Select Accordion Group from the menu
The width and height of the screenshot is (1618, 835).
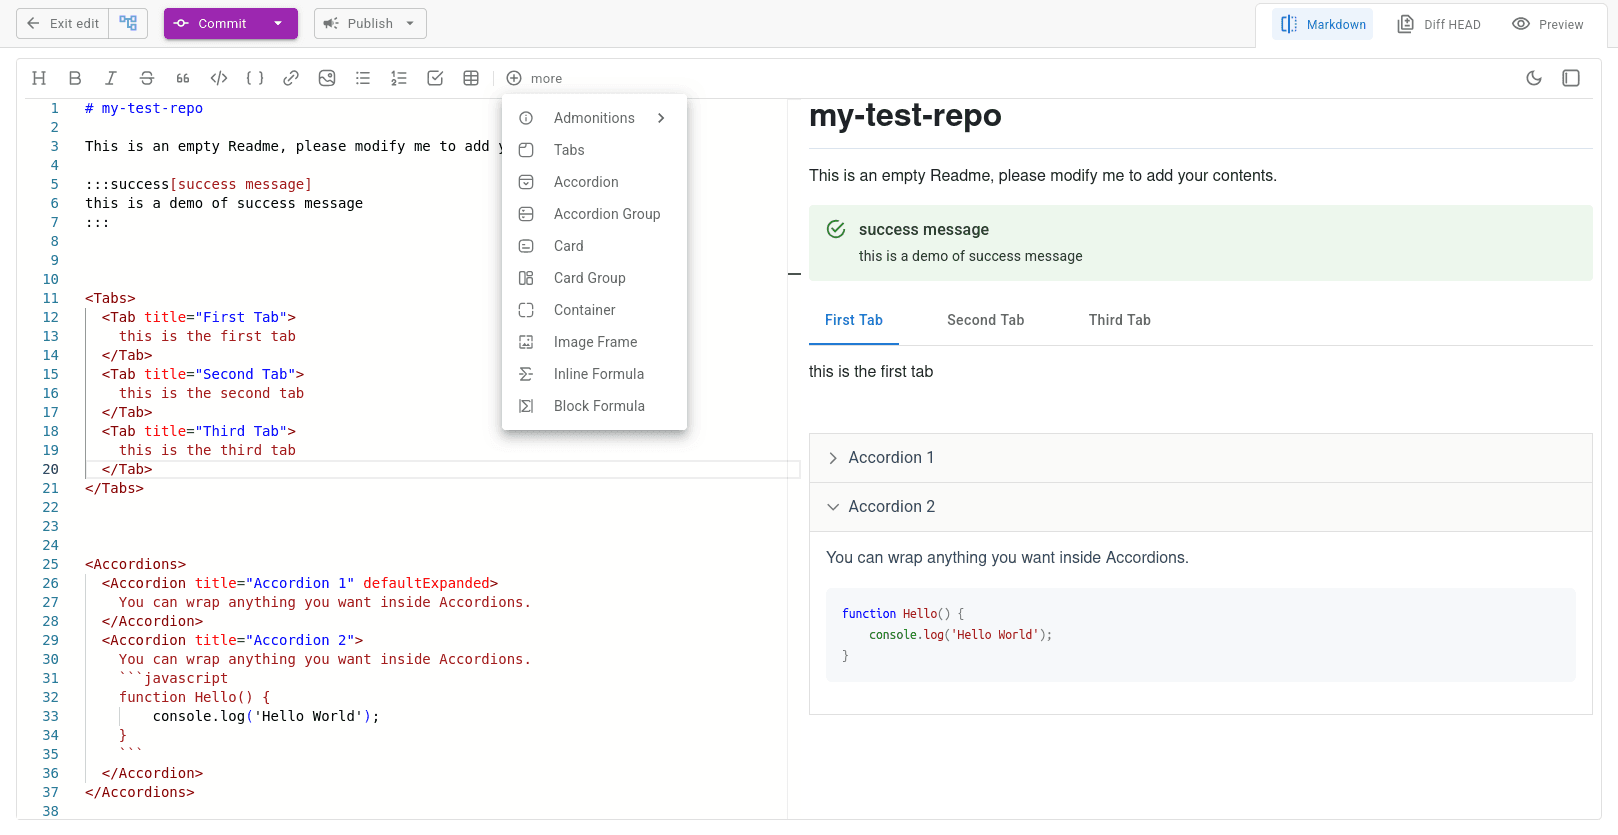point(594,214)
